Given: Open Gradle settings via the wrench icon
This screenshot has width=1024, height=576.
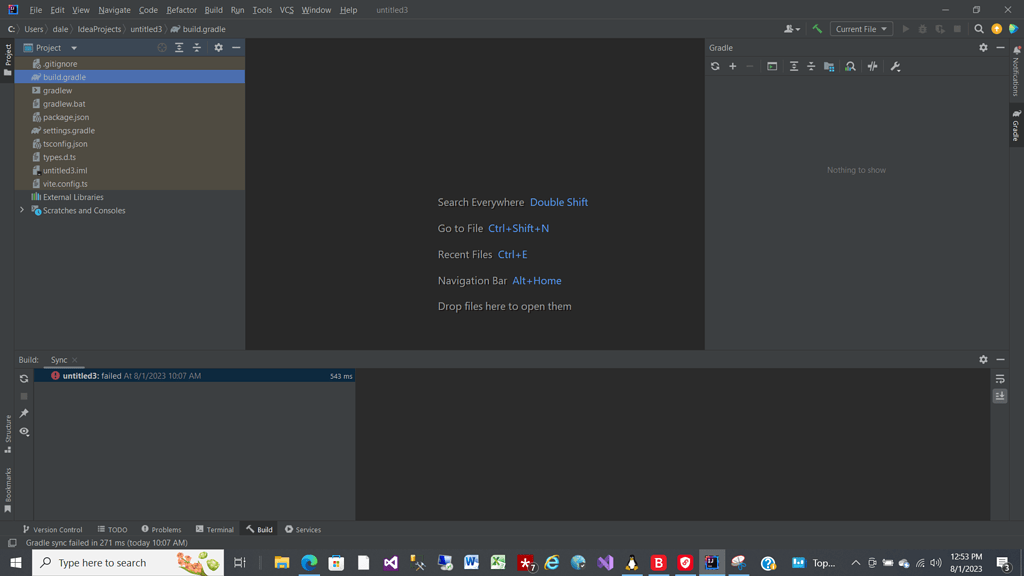Looking at the screenshot, I should [896, 66].
